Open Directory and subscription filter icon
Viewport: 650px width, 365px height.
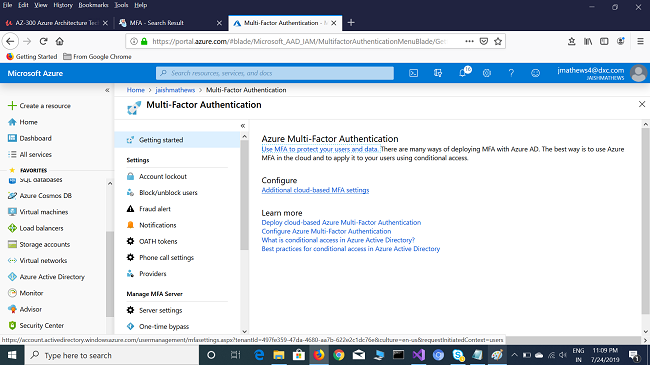click(x=438, y=73)
